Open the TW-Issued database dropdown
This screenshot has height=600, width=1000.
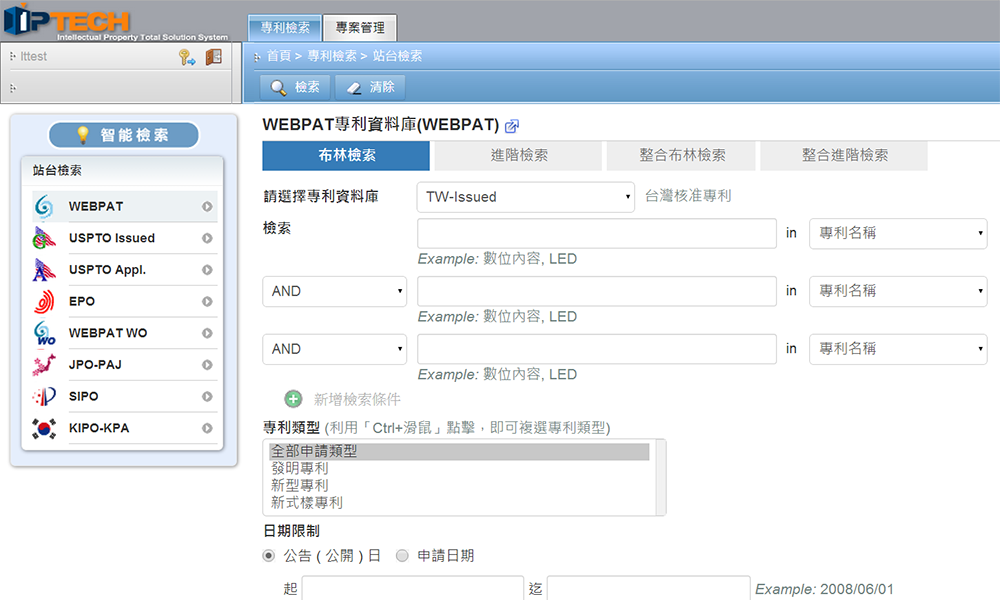[x=526, y=197]
